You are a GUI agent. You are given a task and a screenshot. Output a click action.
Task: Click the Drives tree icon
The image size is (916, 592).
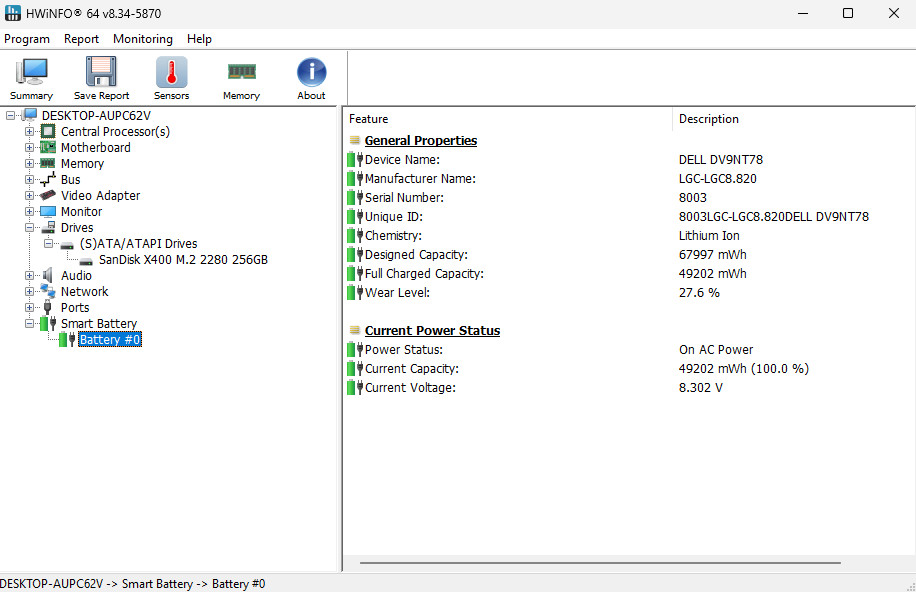point(48,227)
